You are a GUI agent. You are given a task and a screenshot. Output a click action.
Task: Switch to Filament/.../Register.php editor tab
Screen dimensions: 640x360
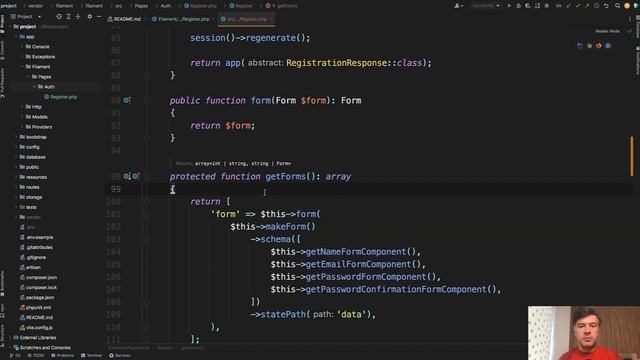tap(181, 19)
